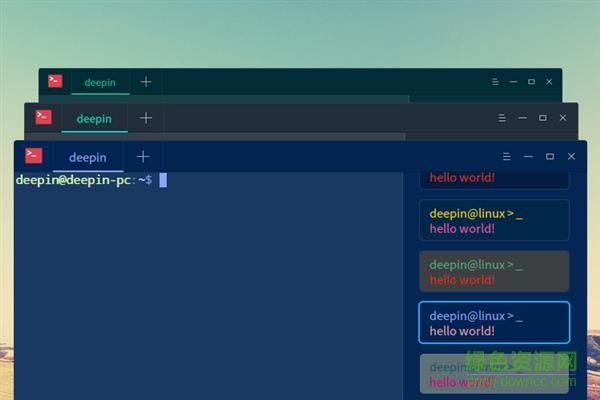This screenshot has height=400, width=600.
Task: Close the middle terminal window
Action: [563, 118]
